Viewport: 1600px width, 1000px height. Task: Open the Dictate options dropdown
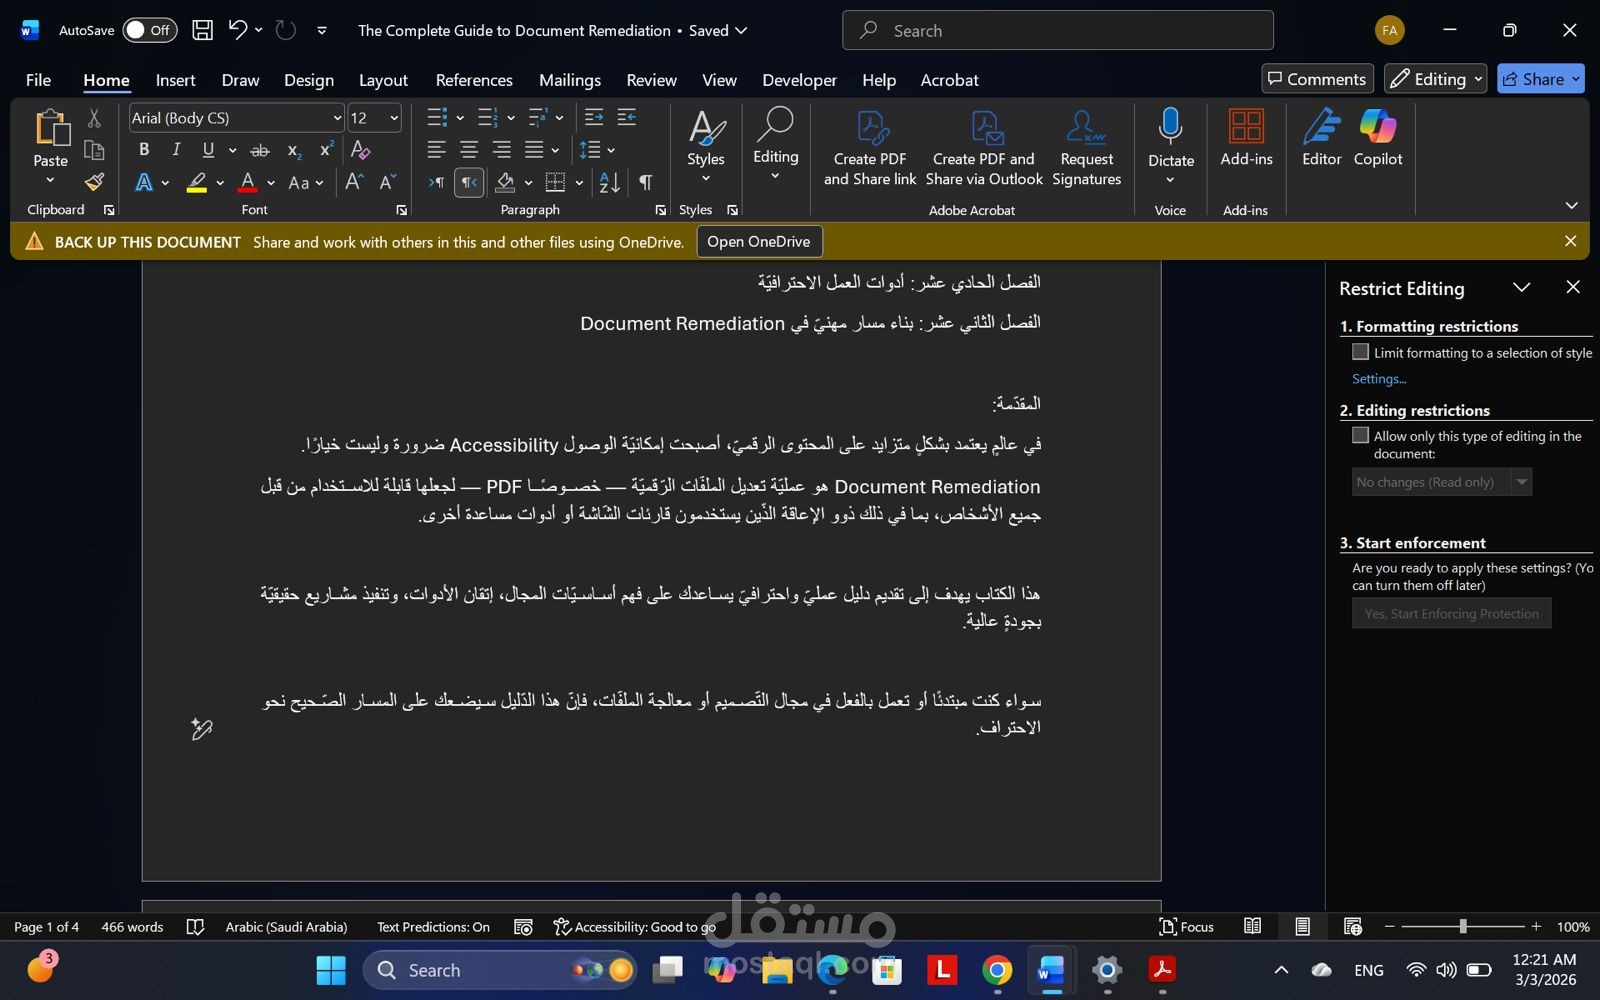point(1170,180)
